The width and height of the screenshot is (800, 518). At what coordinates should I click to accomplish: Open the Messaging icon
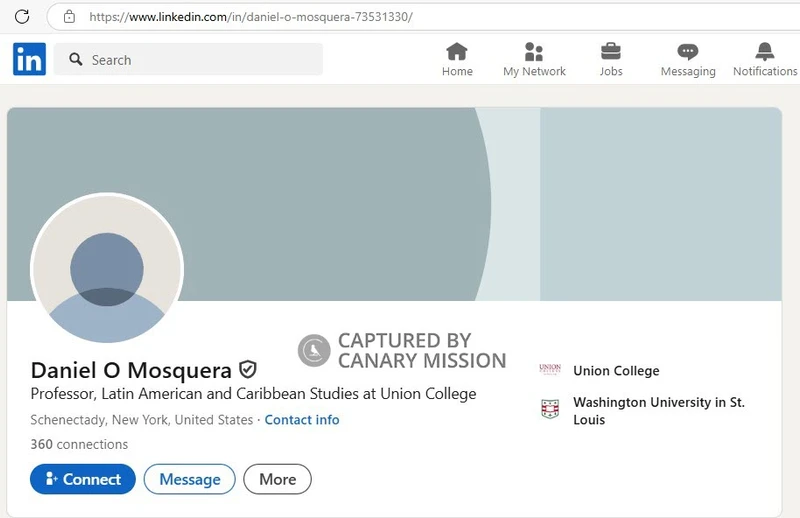coord(688,52)
